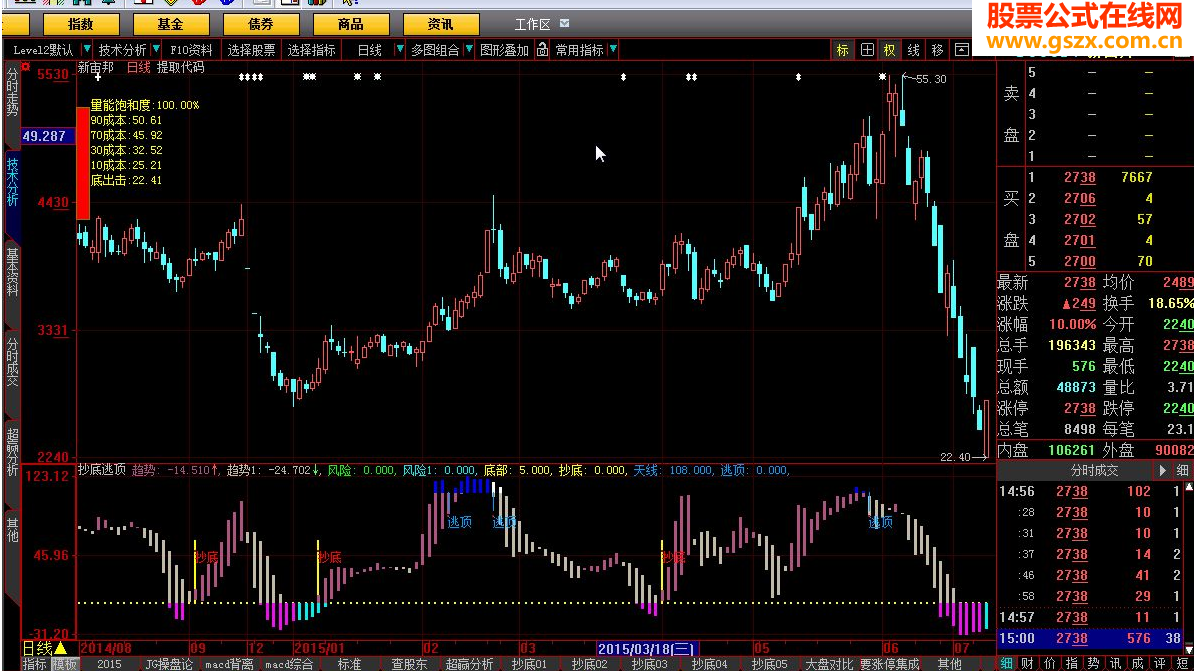Image resolution: width=1194 pixels, height=671 pixels.
Task: Select the 超赢分析 indicator tab at bottom
Action: click(x=469, y=663)
